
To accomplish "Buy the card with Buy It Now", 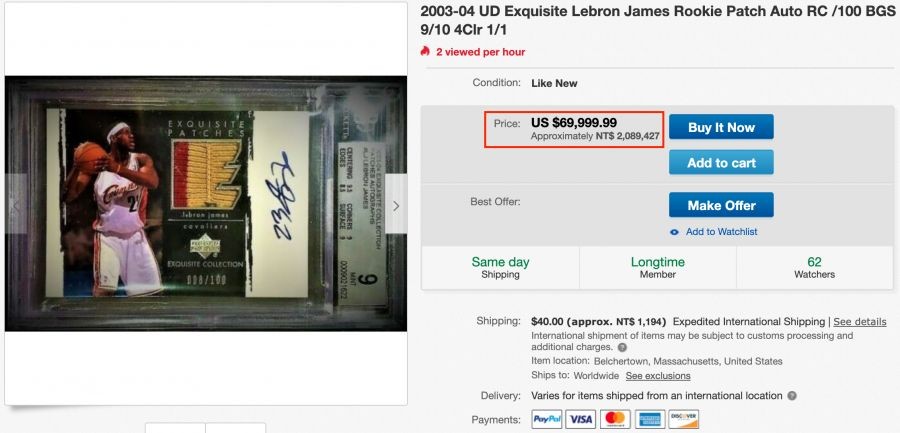I will (x=721, y=127).
